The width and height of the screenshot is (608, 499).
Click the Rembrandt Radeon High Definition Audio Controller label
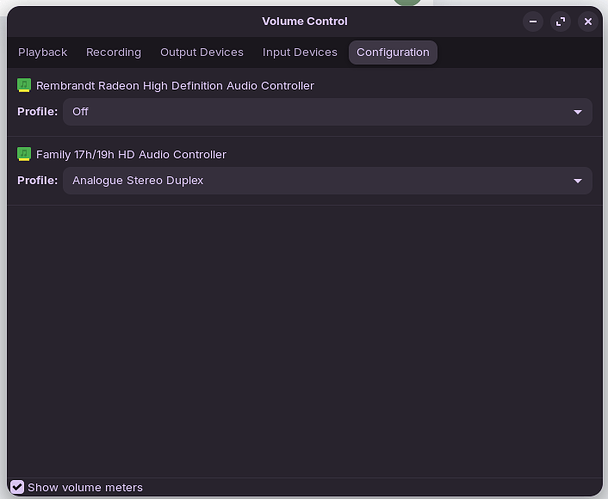point(175,86)
